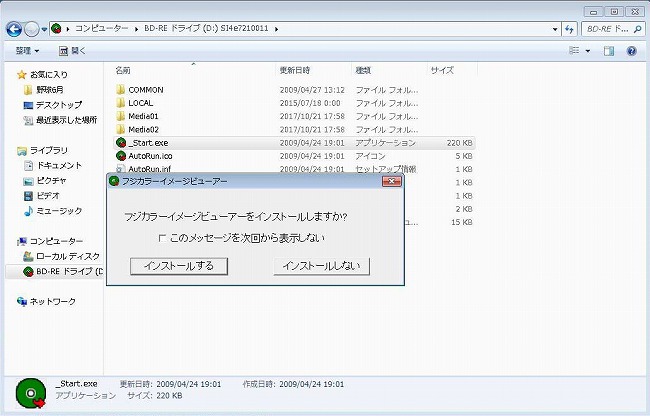Select the _Start.exe application icon
Image resolution: width=650 pixels, height=416 pixels.
[120, 143]
